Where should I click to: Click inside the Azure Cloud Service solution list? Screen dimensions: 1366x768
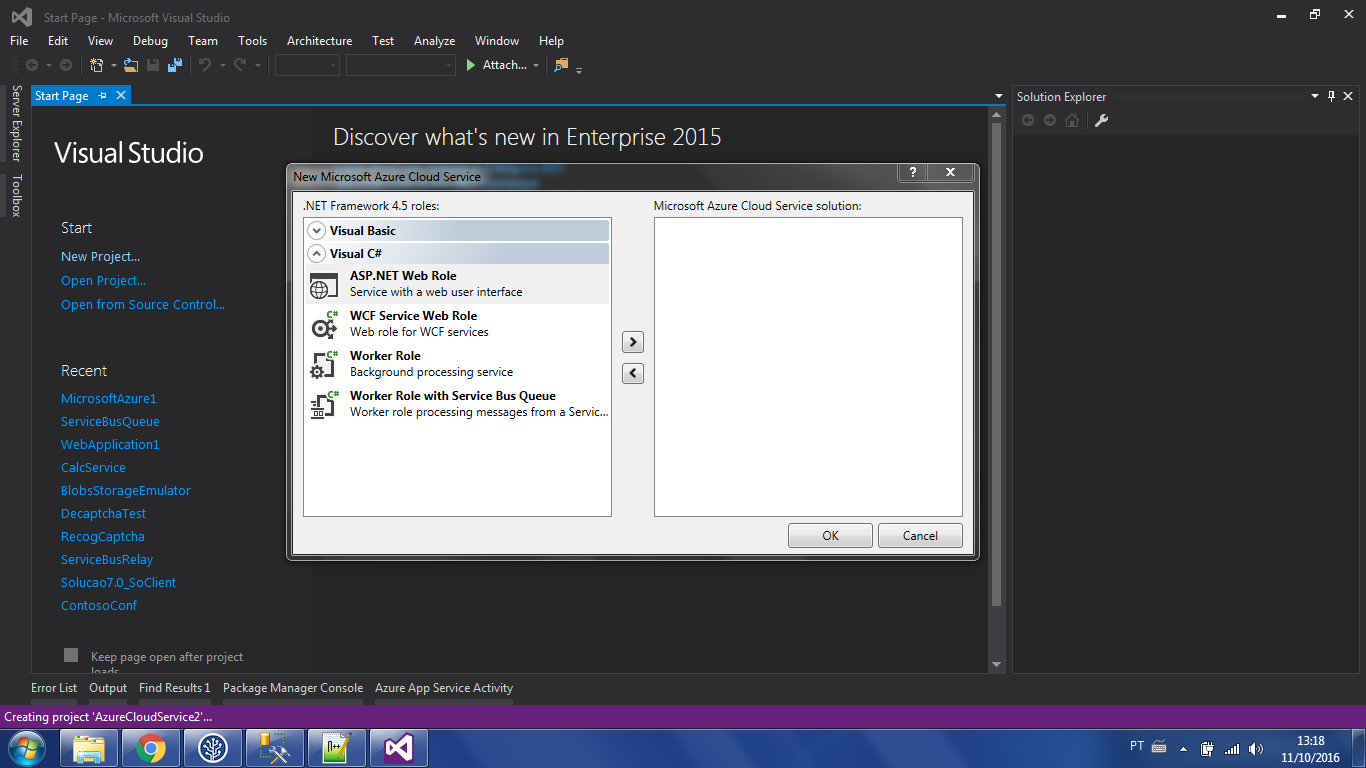808,367
